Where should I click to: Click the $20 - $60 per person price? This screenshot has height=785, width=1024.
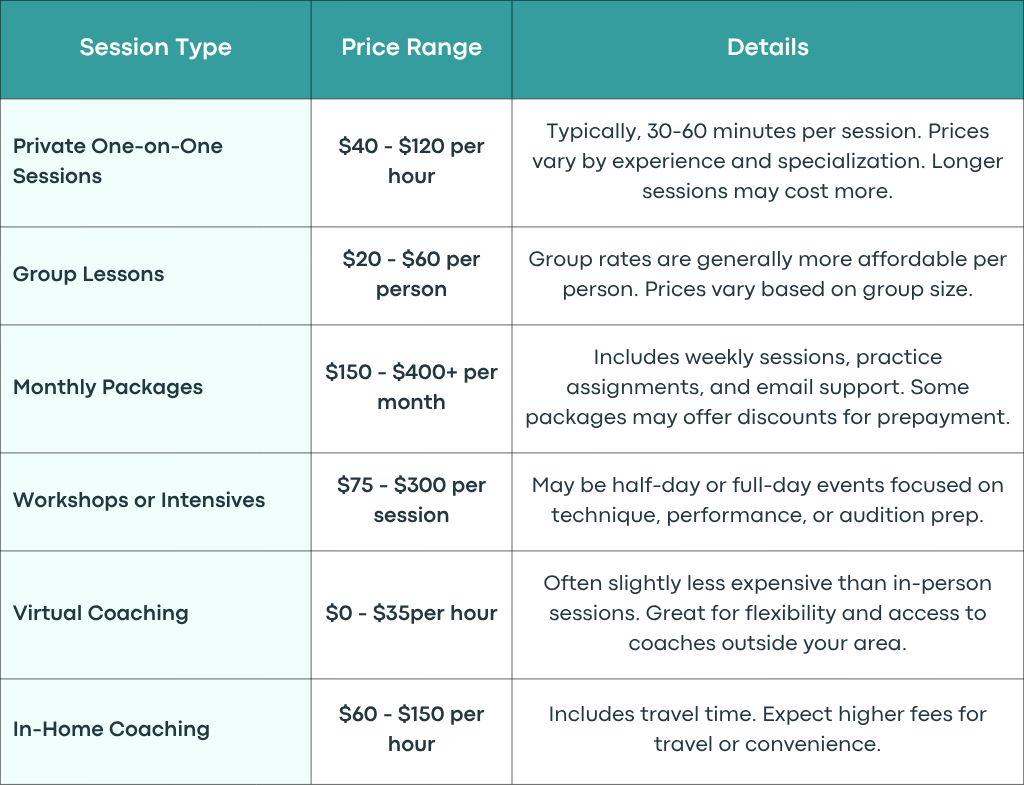(411, 274)
